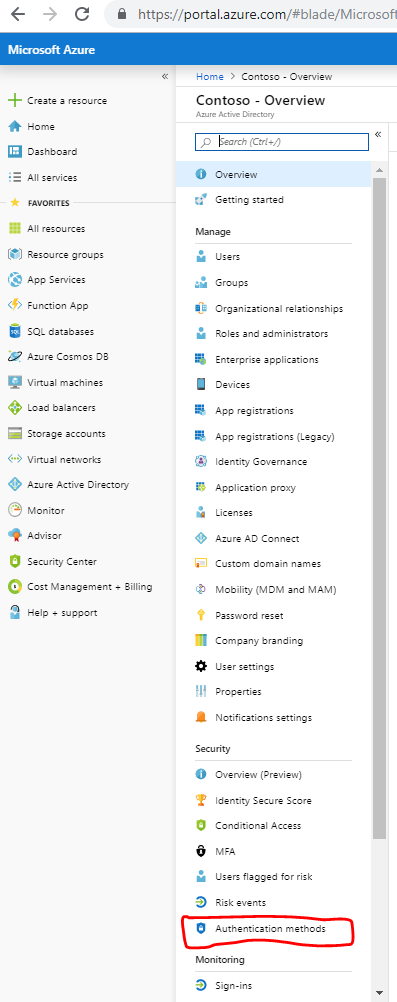Click the Groups people icon
Screen dimensions: 397x1002
201,282
